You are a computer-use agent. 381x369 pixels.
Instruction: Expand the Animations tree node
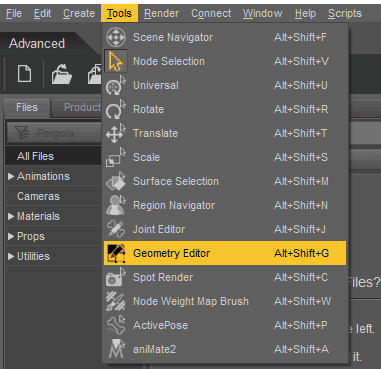point(11,176)
